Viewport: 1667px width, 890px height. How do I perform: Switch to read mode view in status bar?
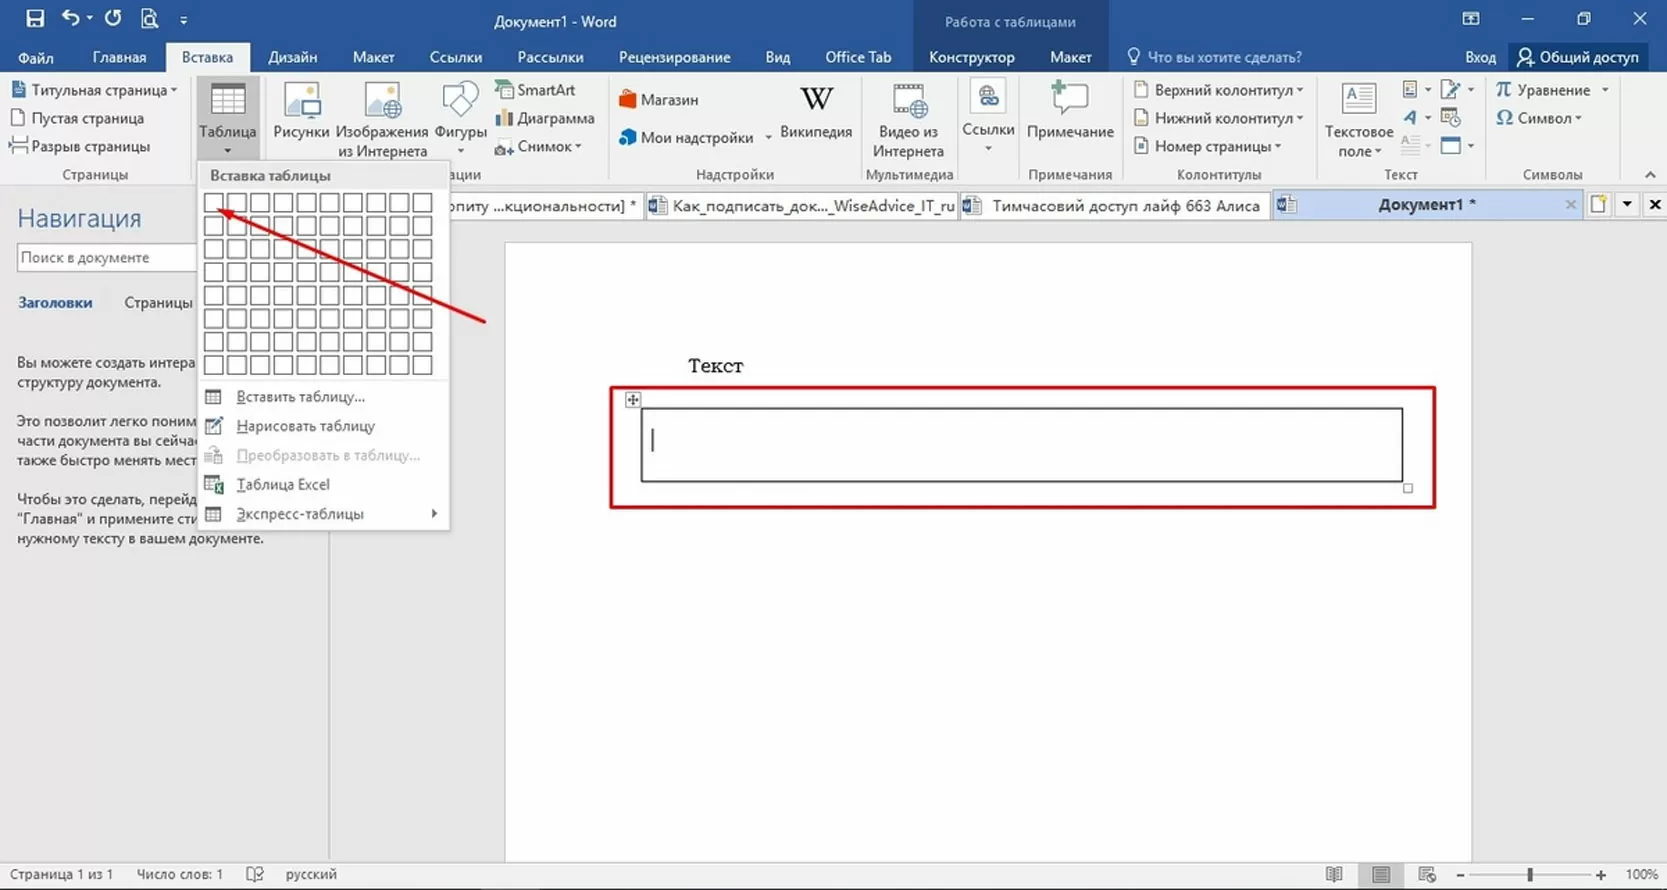pyautogui.click(x=1334, y=875)
